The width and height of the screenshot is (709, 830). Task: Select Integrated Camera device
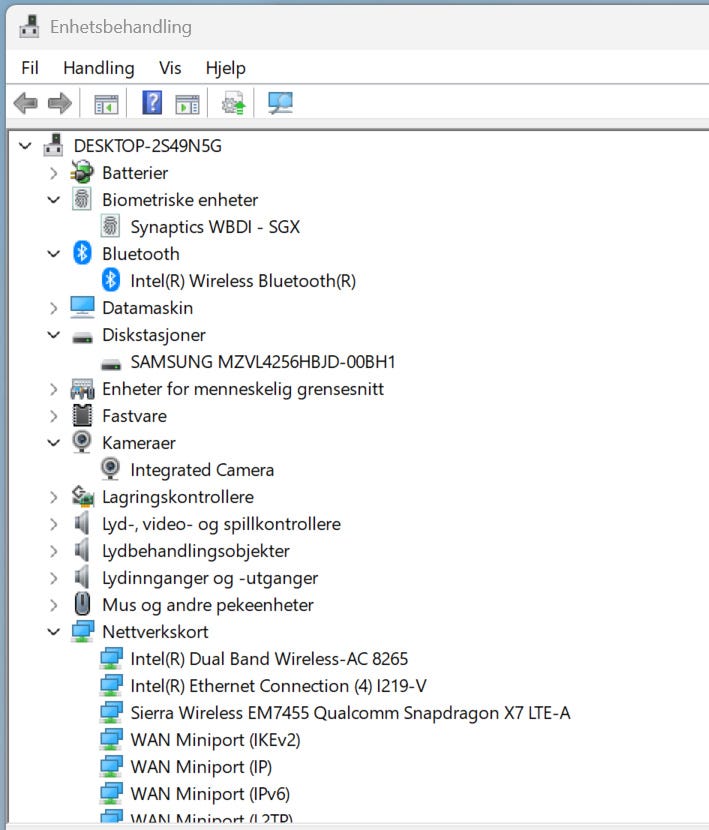[202, 470]
